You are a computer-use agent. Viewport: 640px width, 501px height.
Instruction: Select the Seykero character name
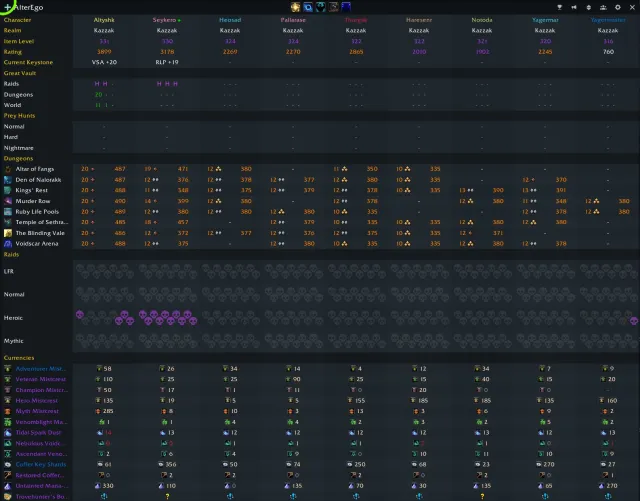164,20
